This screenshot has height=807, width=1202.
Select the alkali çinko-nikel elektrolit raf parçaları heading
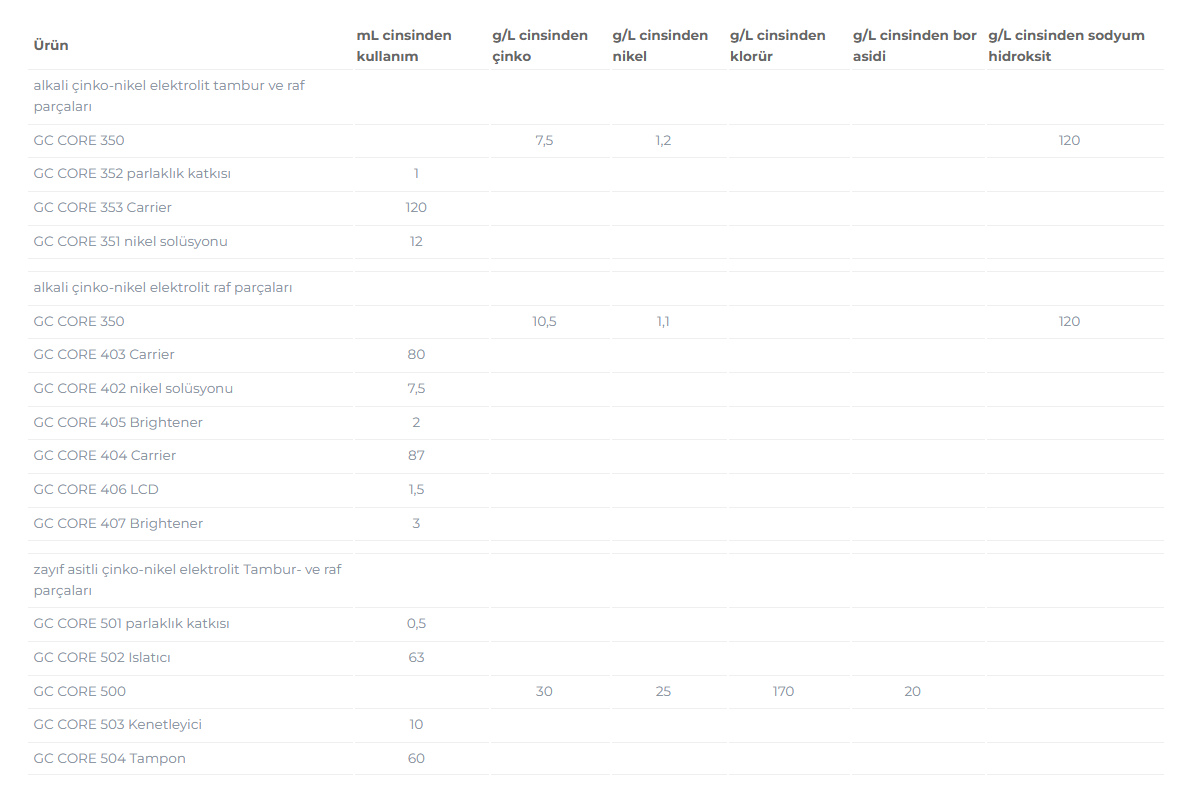[x=162, y=288]
